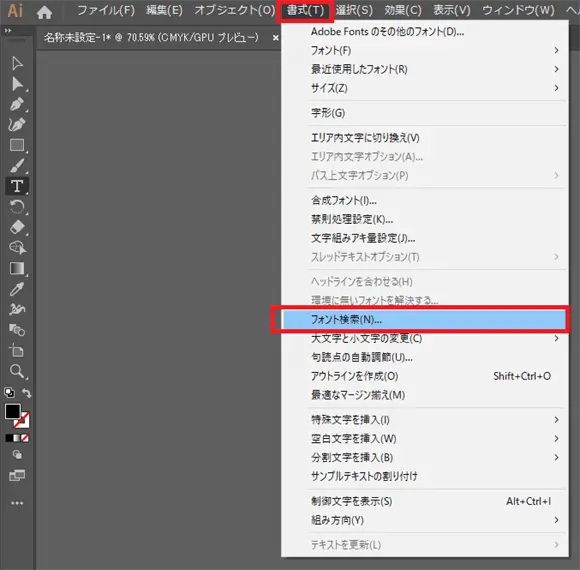
Task: Select the Symbol Sprayer tool
Action: [17, 309]
